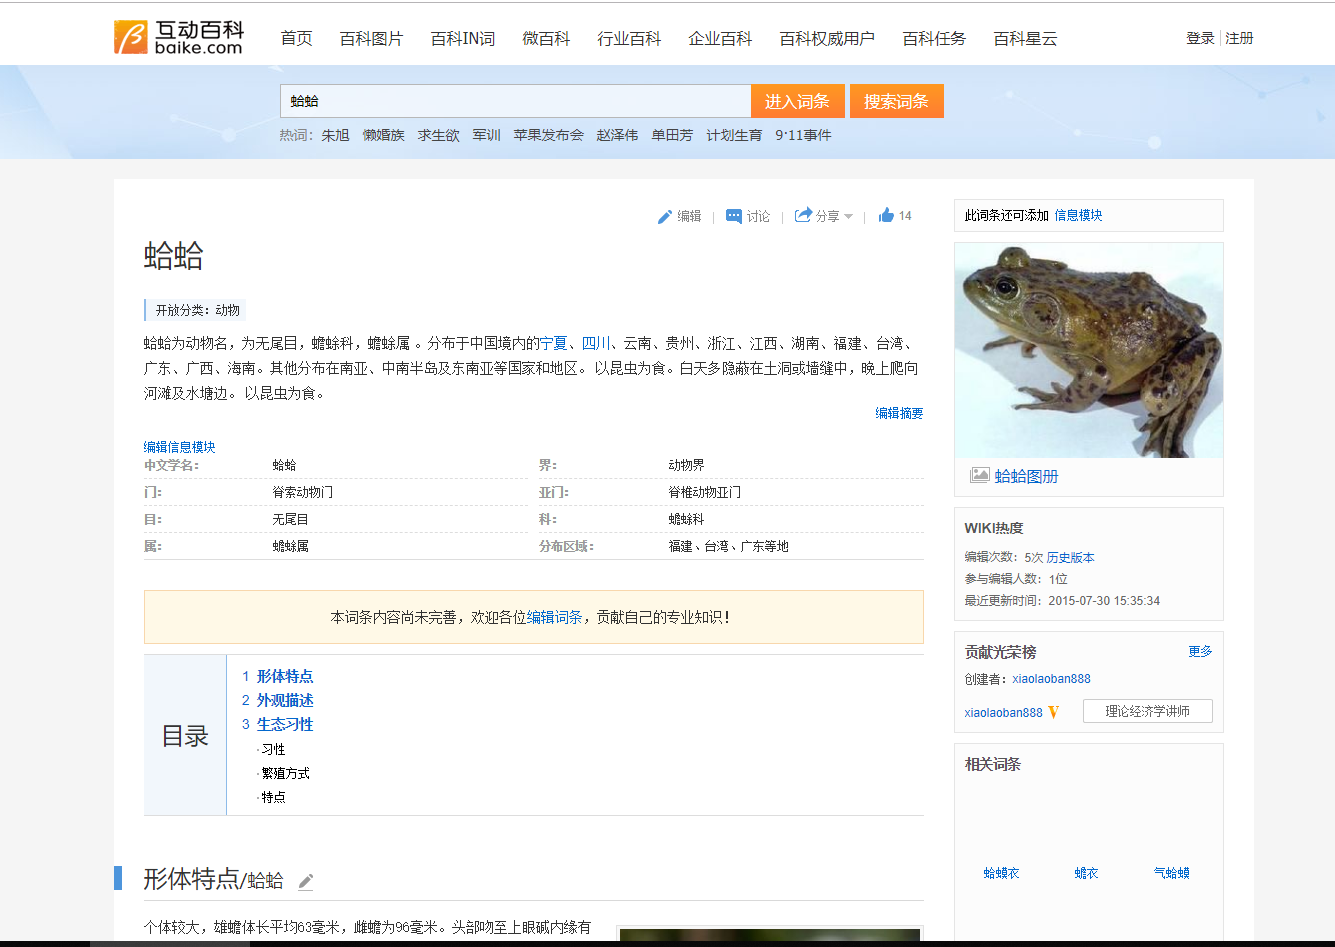Click the 编辑摘要 link
Image resolution: width=1335 pixels, height=947 pixels.
[x=899, y=413]
